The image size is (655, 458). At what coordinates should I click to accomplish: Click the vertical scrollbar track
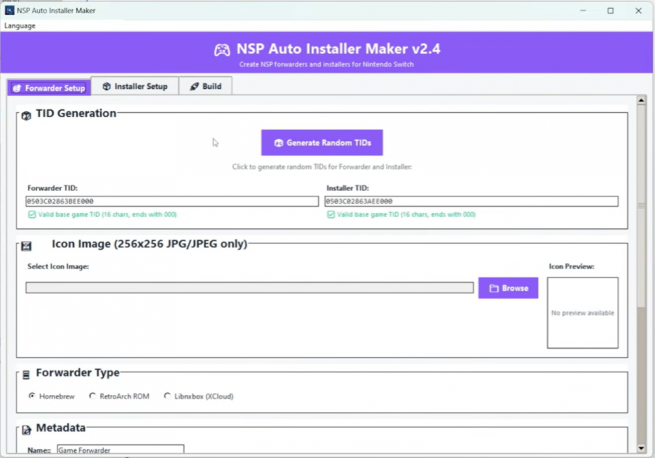click(x=641, y=376)
